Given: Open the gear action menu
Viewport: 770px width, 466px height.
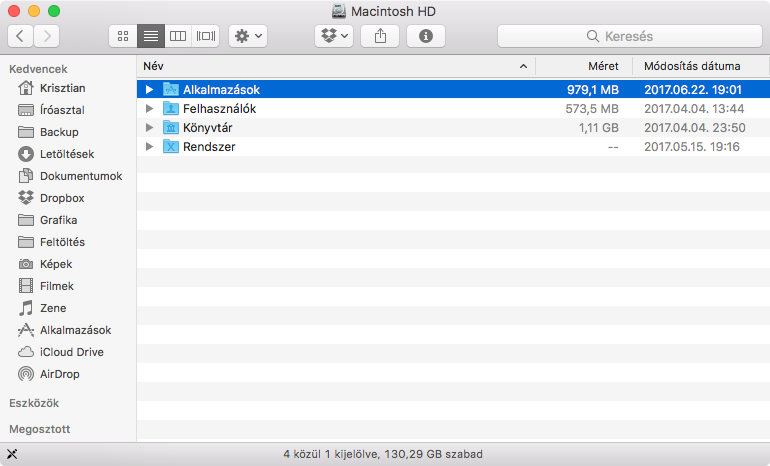Looking at the screenshot, I should click(x=248, y=36).
